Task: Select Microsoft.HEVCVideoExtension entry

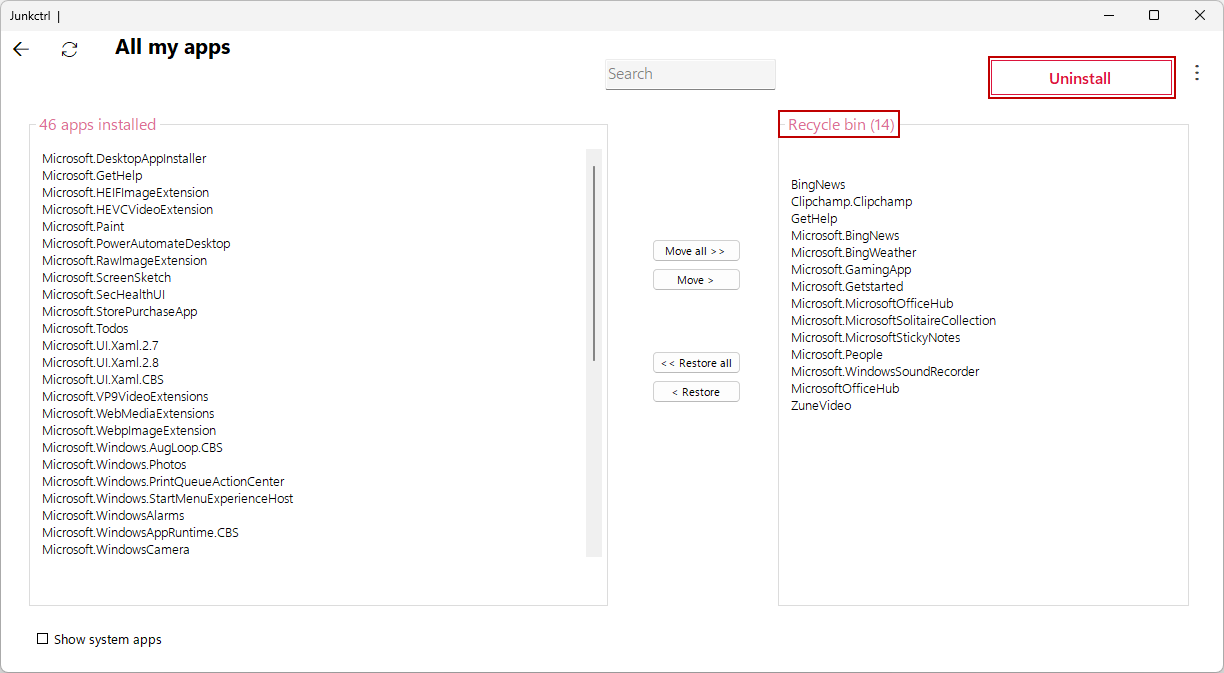Action: [x=127, y=210]
